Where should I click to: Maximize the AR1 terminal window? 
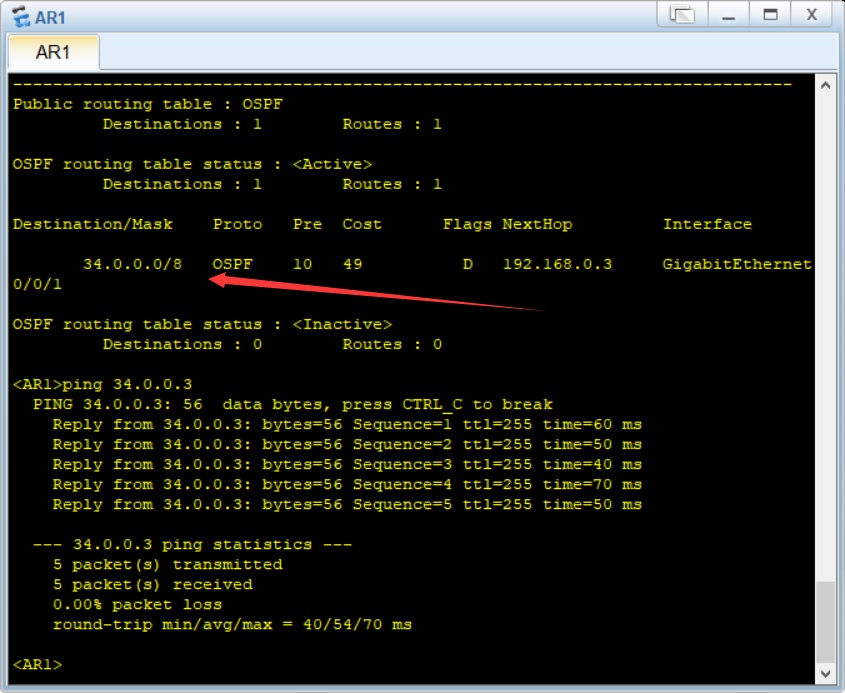(x=770, y=14)
